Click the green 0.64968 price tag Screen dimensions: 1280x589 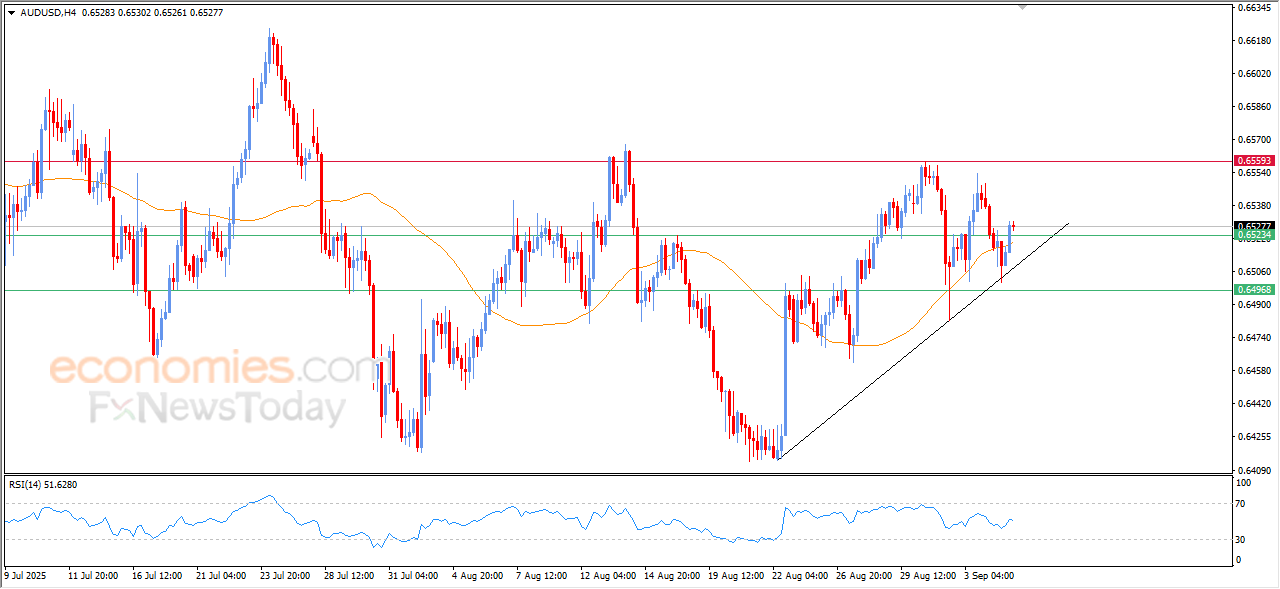[1254, 290]
